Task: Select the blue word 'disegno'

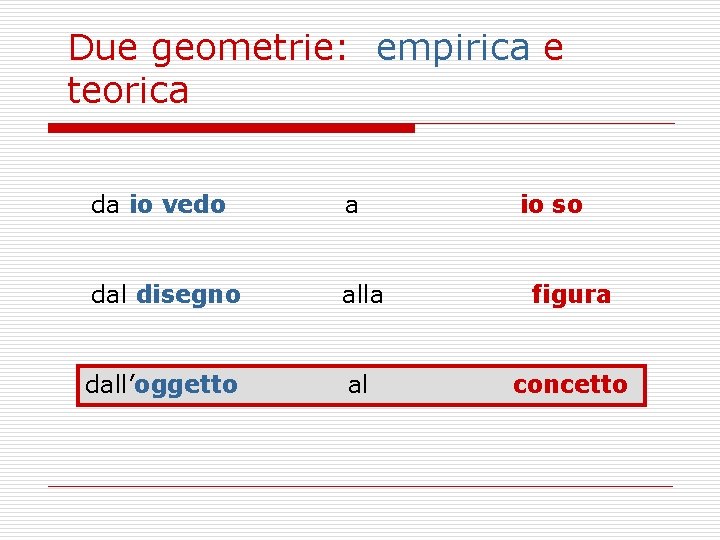Action: pyautogui.click(x=189, y=296)
